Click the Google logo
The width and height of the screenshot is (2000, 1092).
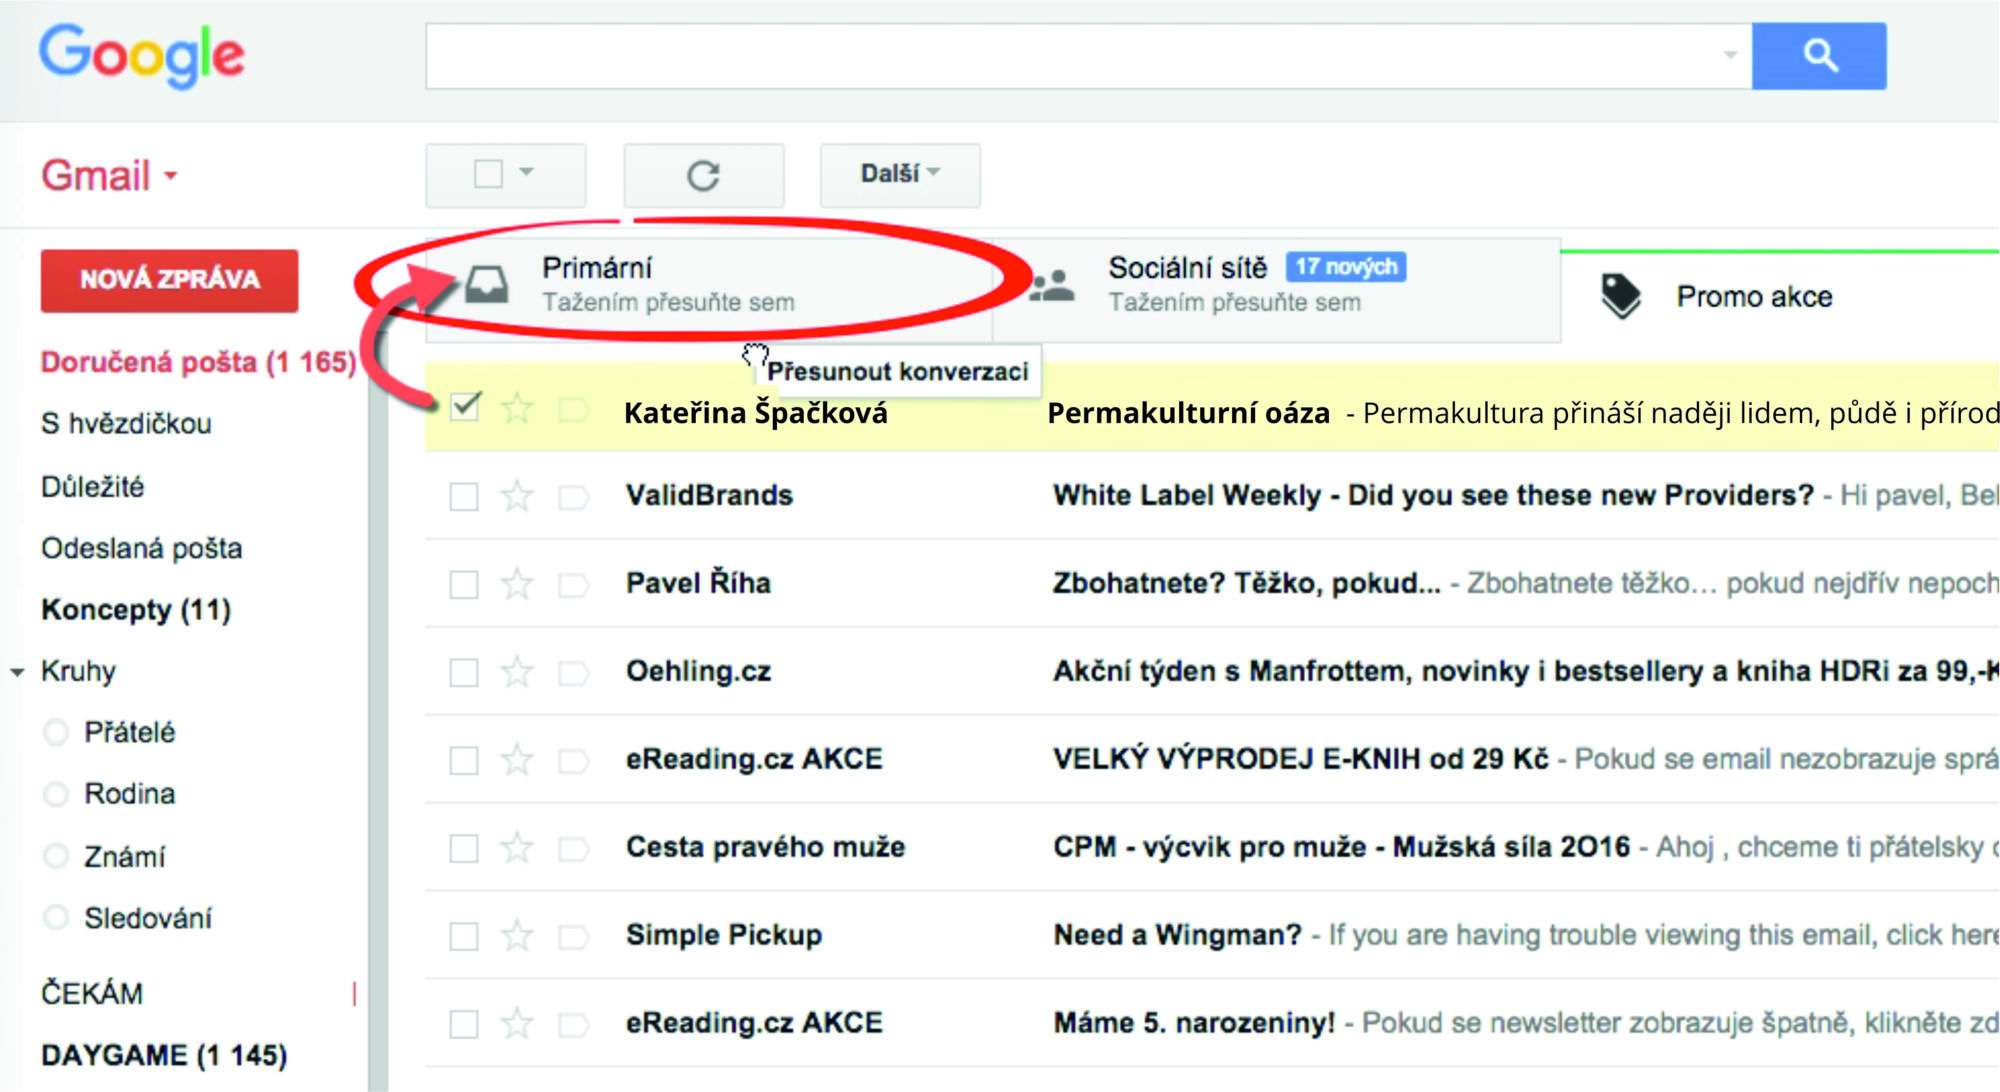(x=142, y=56)
